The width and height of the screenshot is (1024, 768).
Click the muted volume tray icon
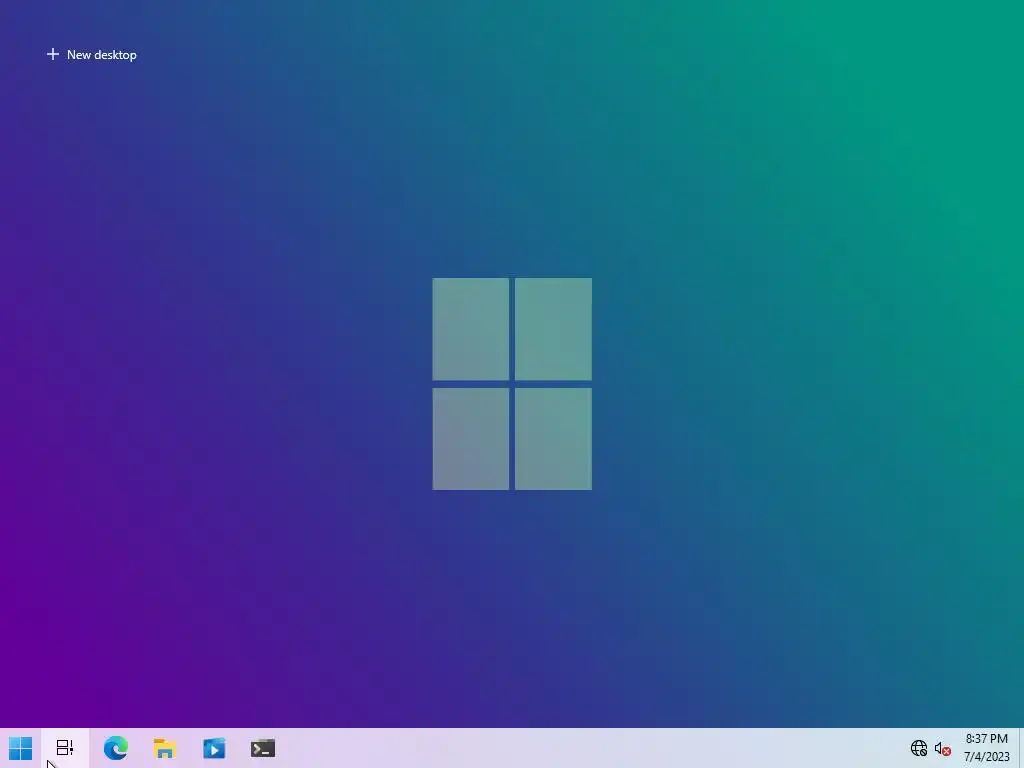[x=942, y=748]
